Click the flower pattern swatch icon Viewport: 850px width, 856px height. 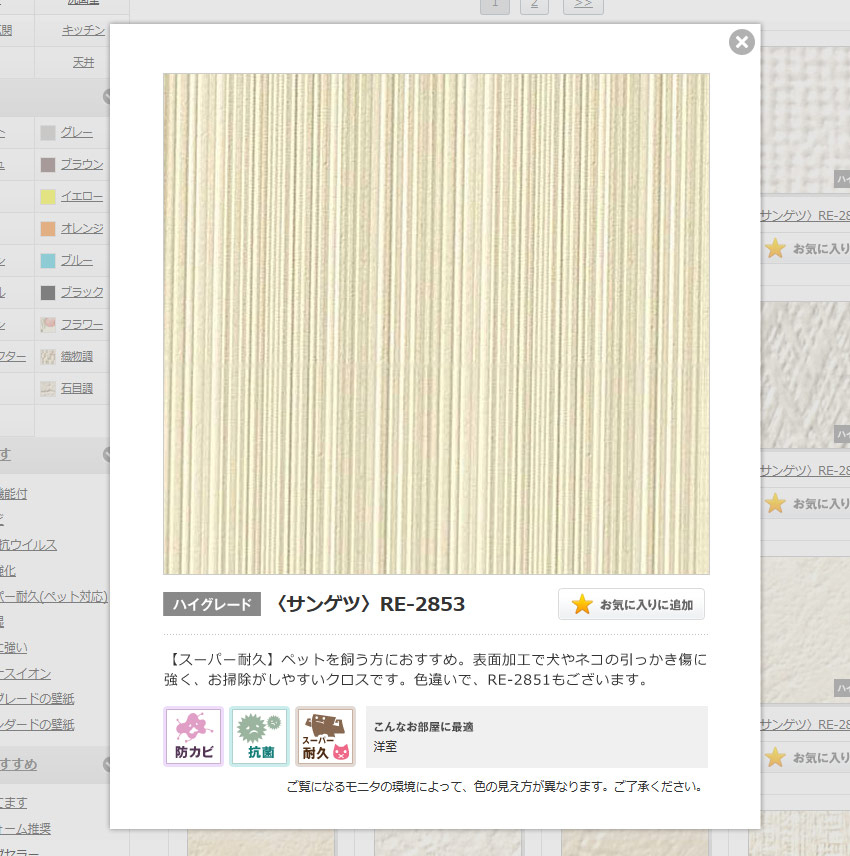pyautogui.click(x=48, y=325)
